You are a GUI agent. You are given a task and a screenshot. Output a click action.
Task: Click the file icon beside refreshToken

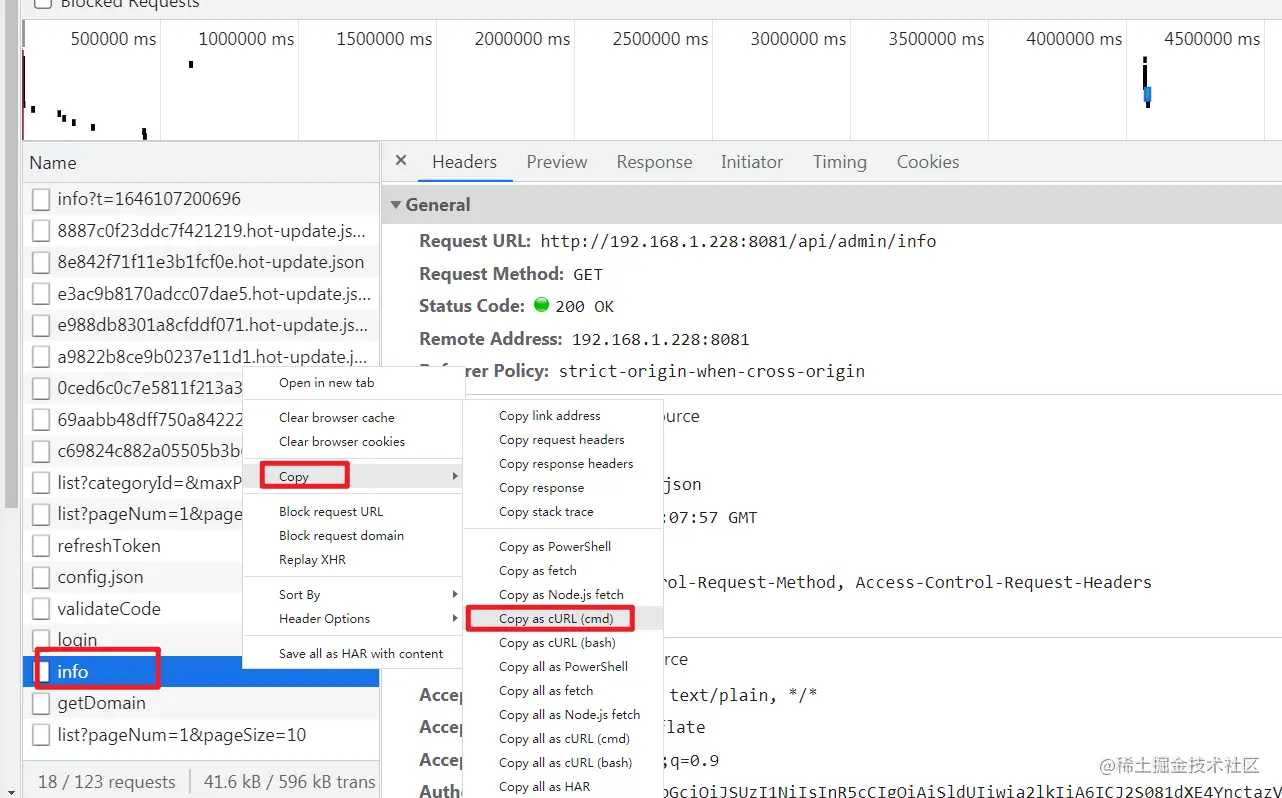[40, 546]
